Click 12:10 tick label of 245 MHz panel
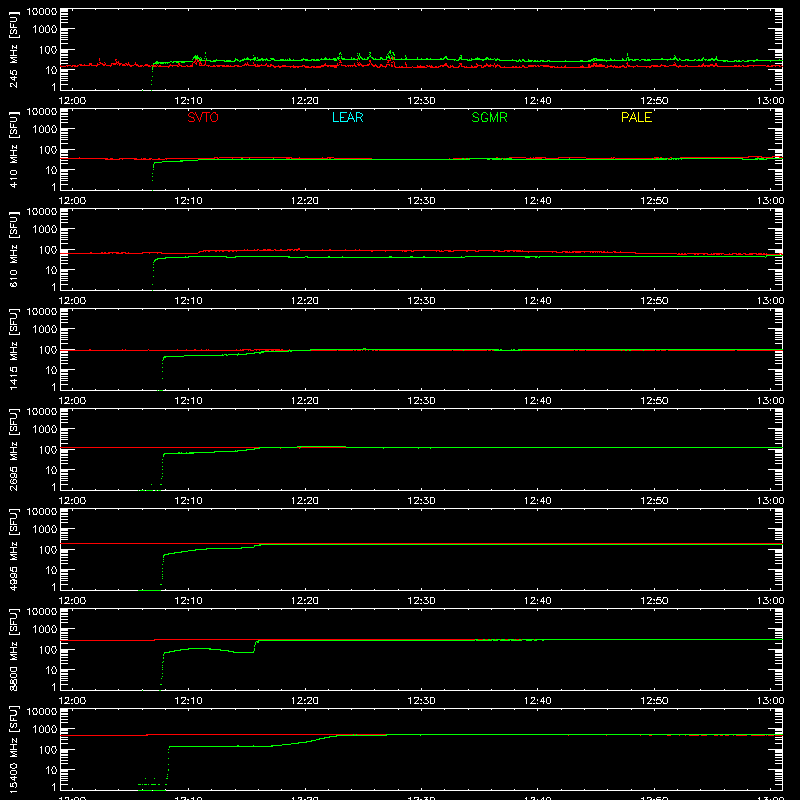Image resolution: width=800 pixels, height=800 pixels. [188, 101]
